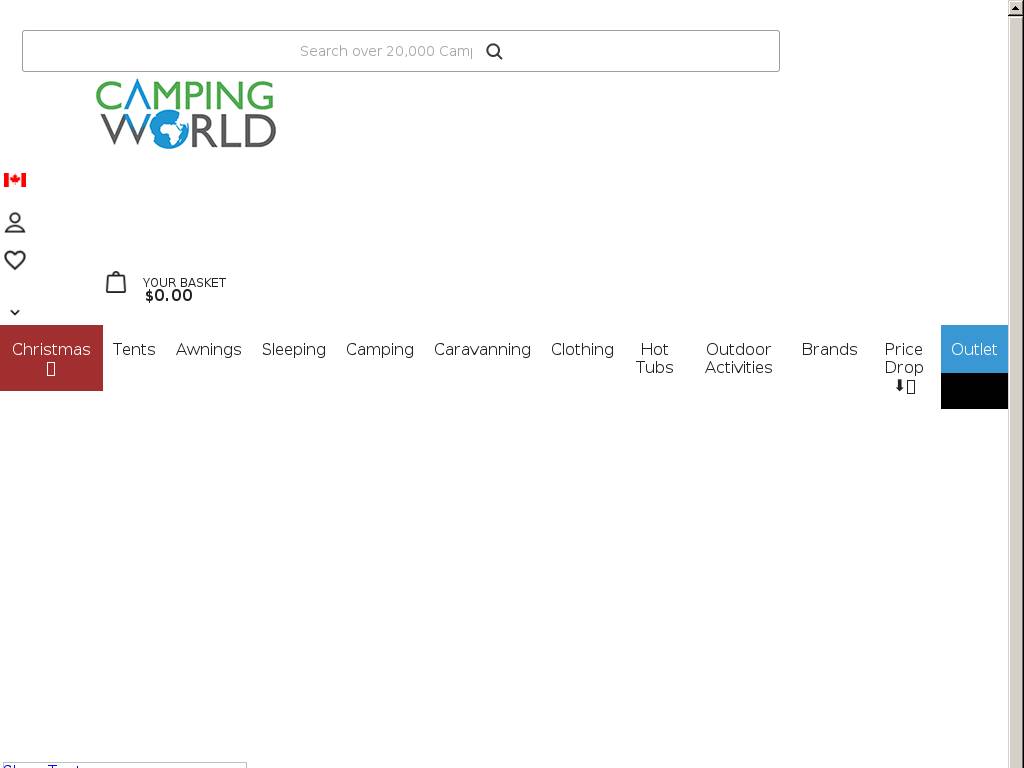Focus the product search input field
Screen dimensions: 1024x768
[385, 51]
